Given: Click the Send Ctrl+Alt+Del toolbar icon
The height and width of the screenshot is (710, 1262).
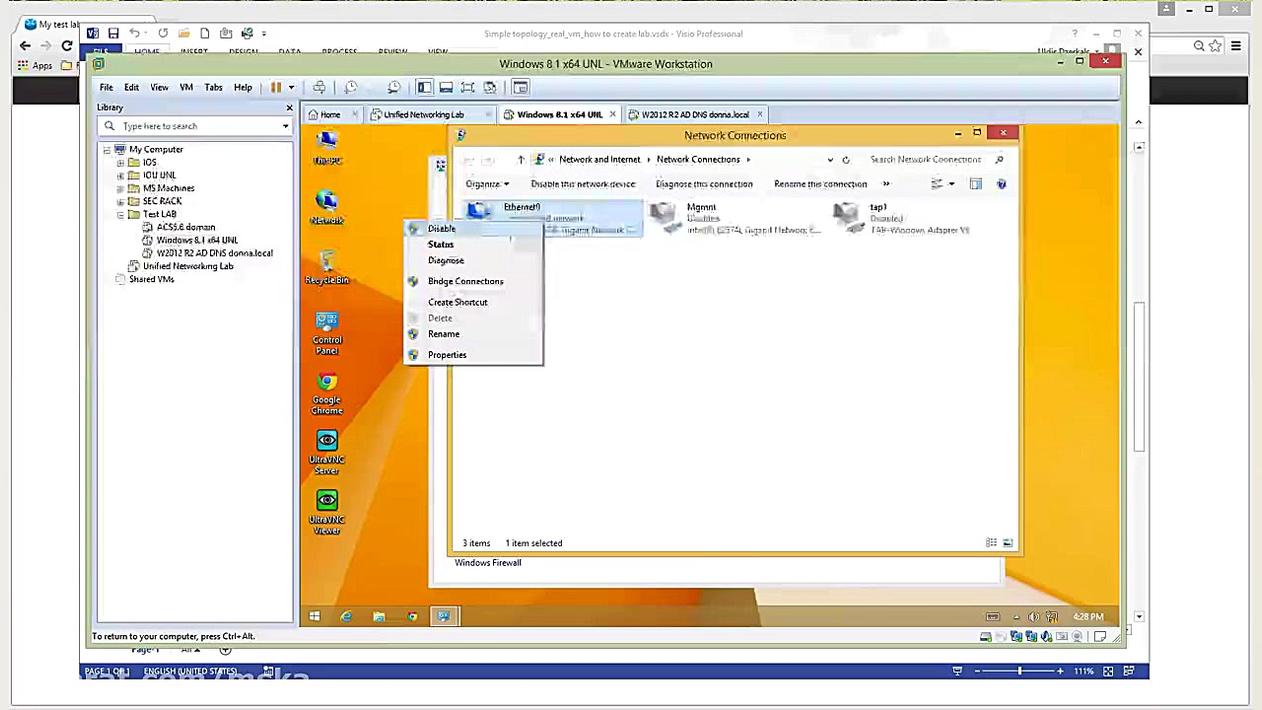Looking at the screenshot, I should tap(319, 87).
